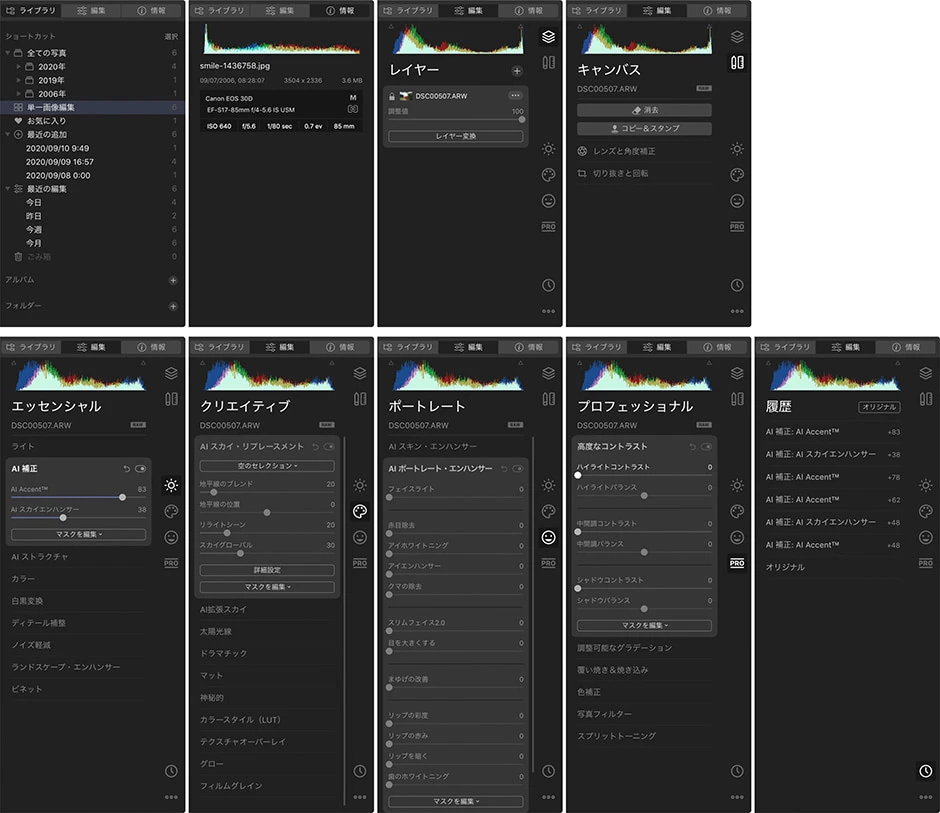940x813 pixels.
Task: Expand the 2020年 folder arrow
Action: pos(19,67)
